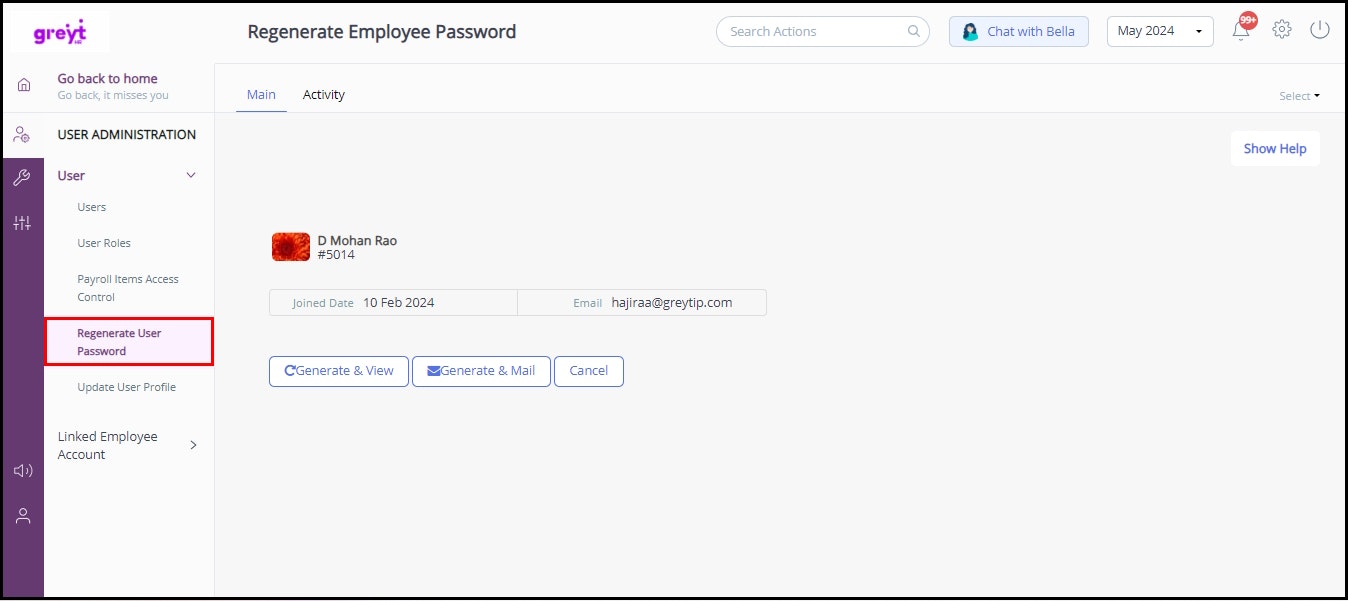This screenshot has height=601, width=1348.
Task: Click the search magnifier icon
Action: [x=914, y=31]
